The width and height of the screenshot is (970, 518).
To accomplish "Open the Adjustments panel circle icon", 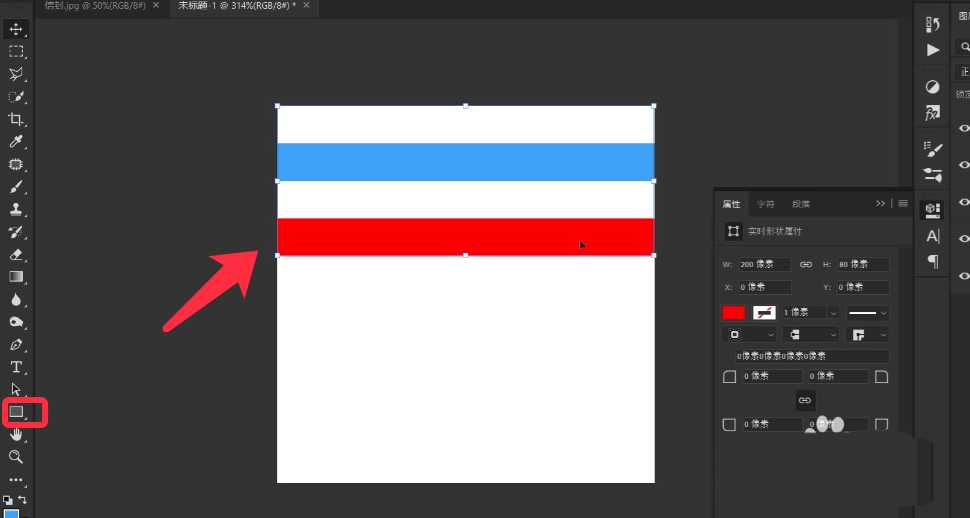I will (x=932, y=87).
